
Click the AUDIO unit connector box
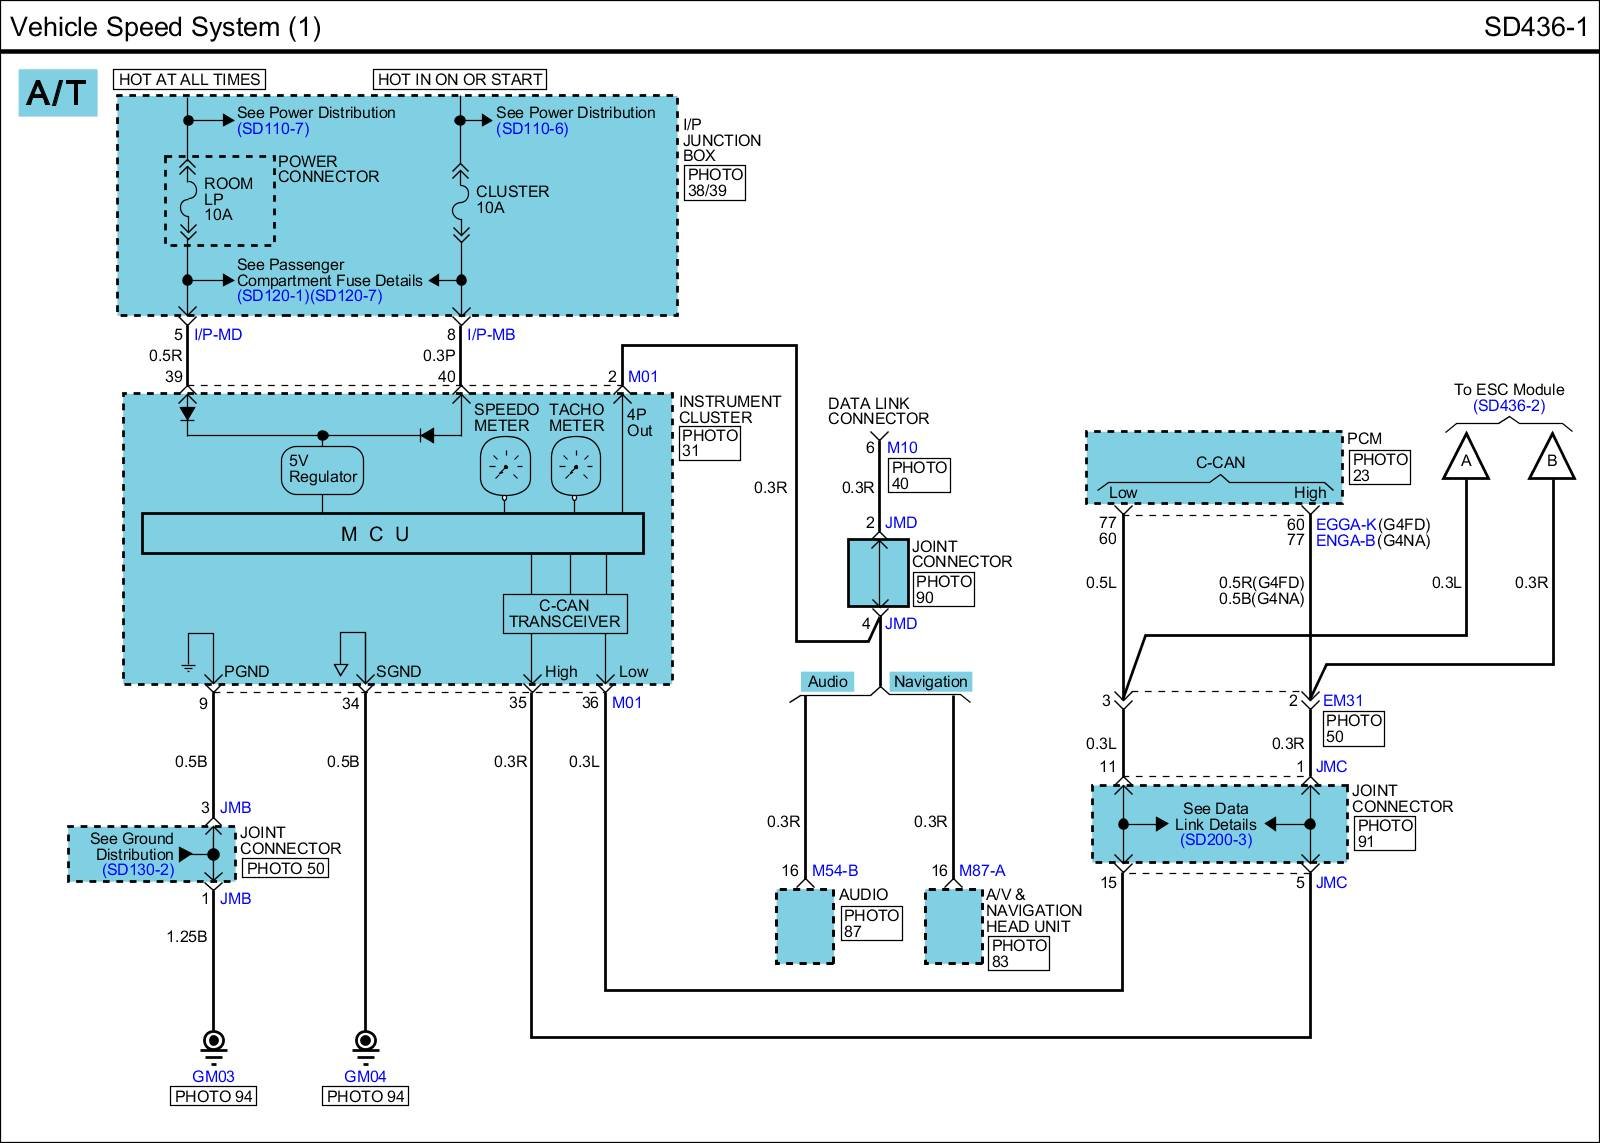pyautogui.click(x=805, y=926)
